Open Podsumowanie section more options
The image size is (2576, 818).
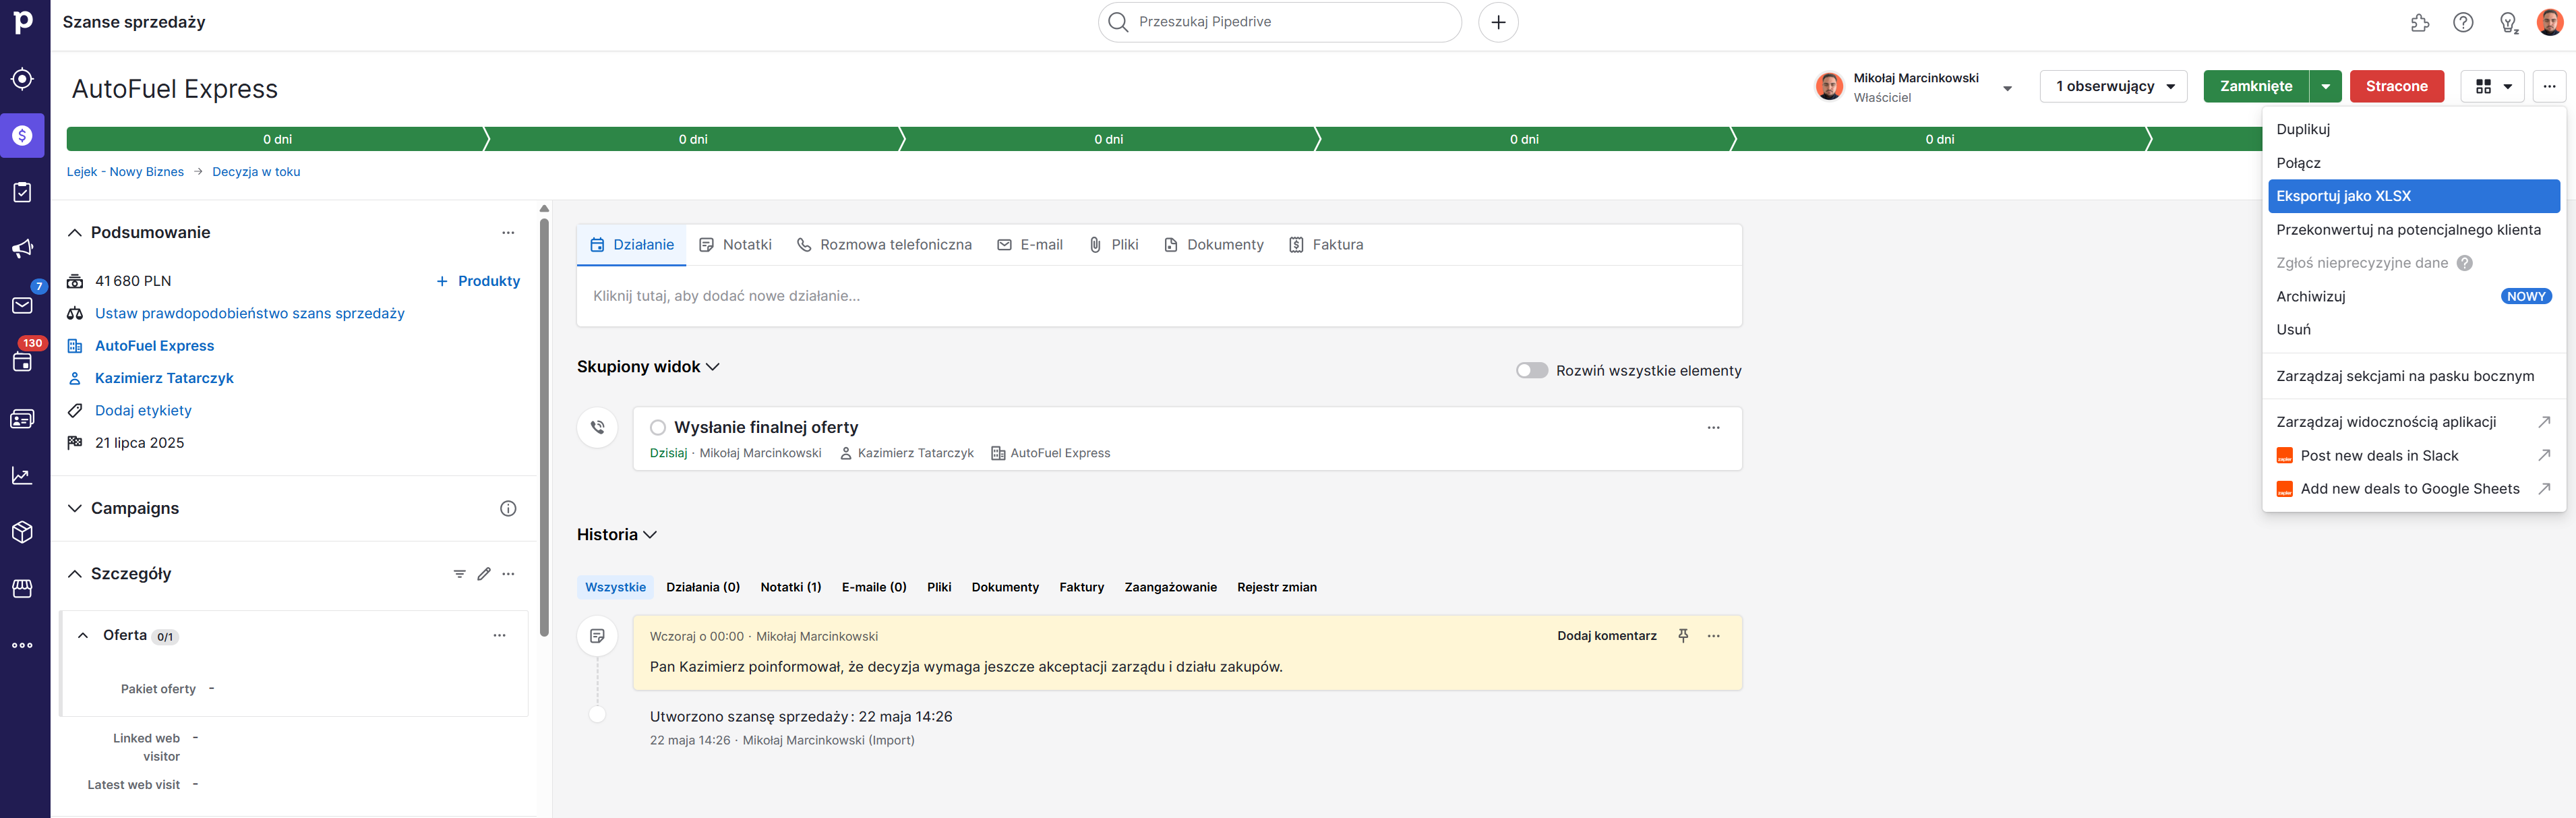click(x=508, y=232)
